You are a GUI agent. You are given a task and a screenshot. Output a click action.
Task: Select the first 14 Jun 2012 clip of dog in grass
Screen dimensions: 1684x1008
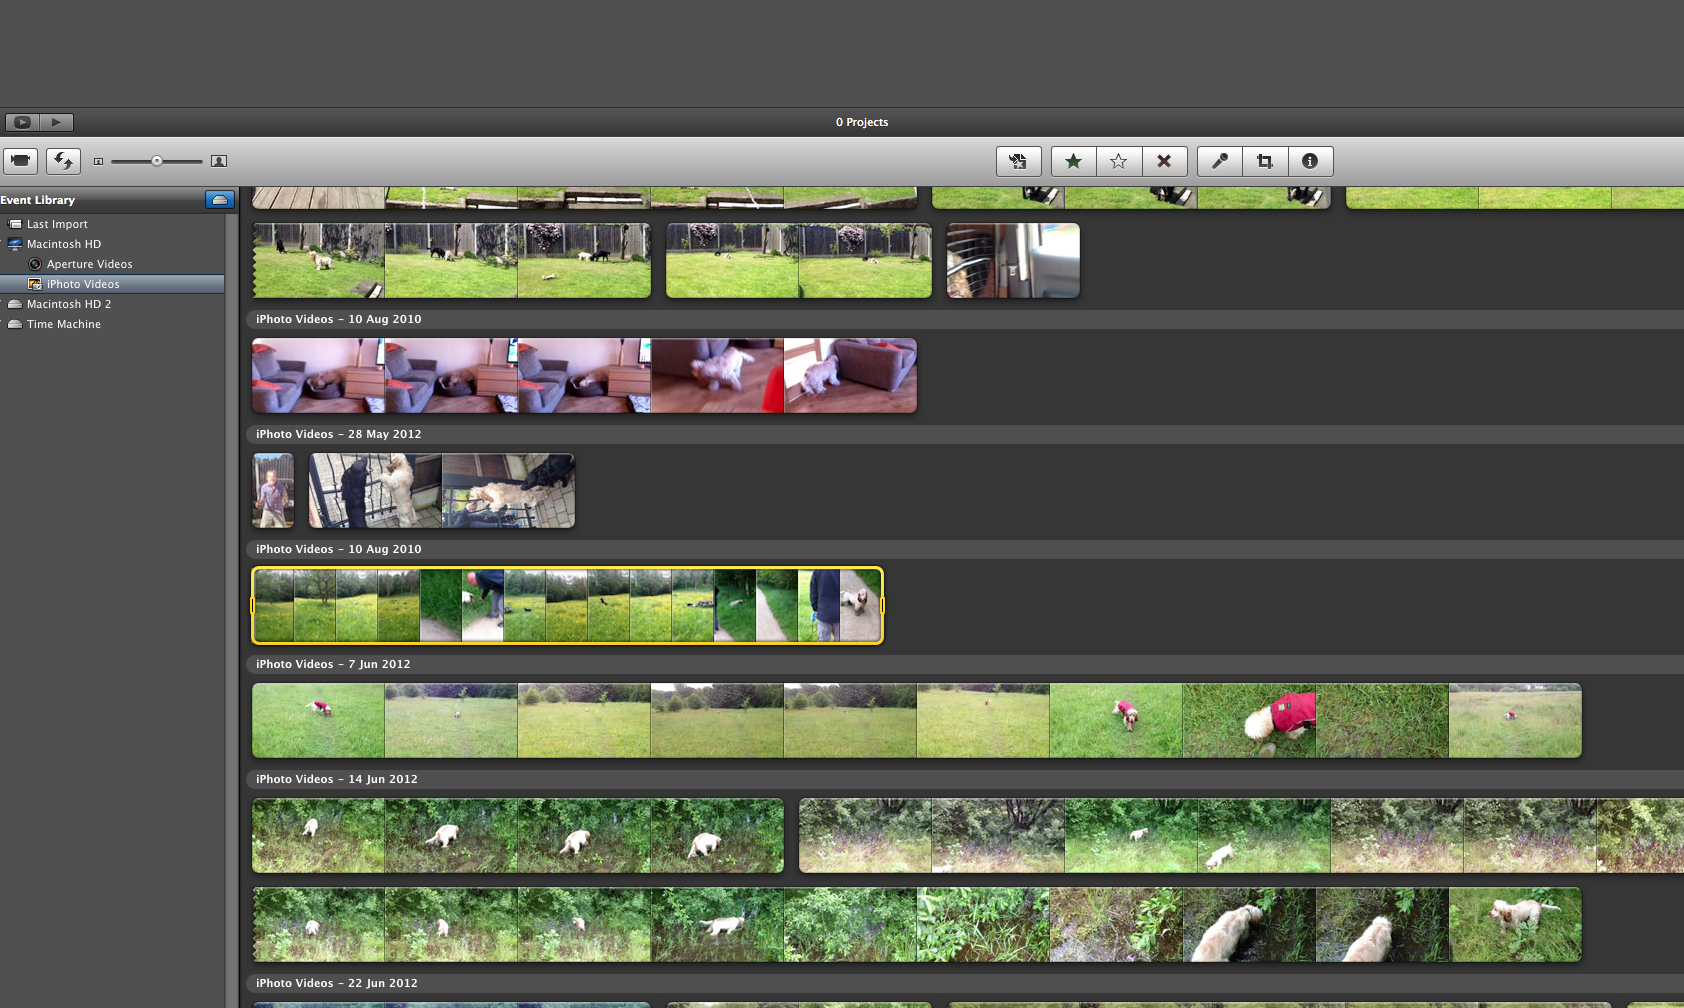[x=518, y=836]
